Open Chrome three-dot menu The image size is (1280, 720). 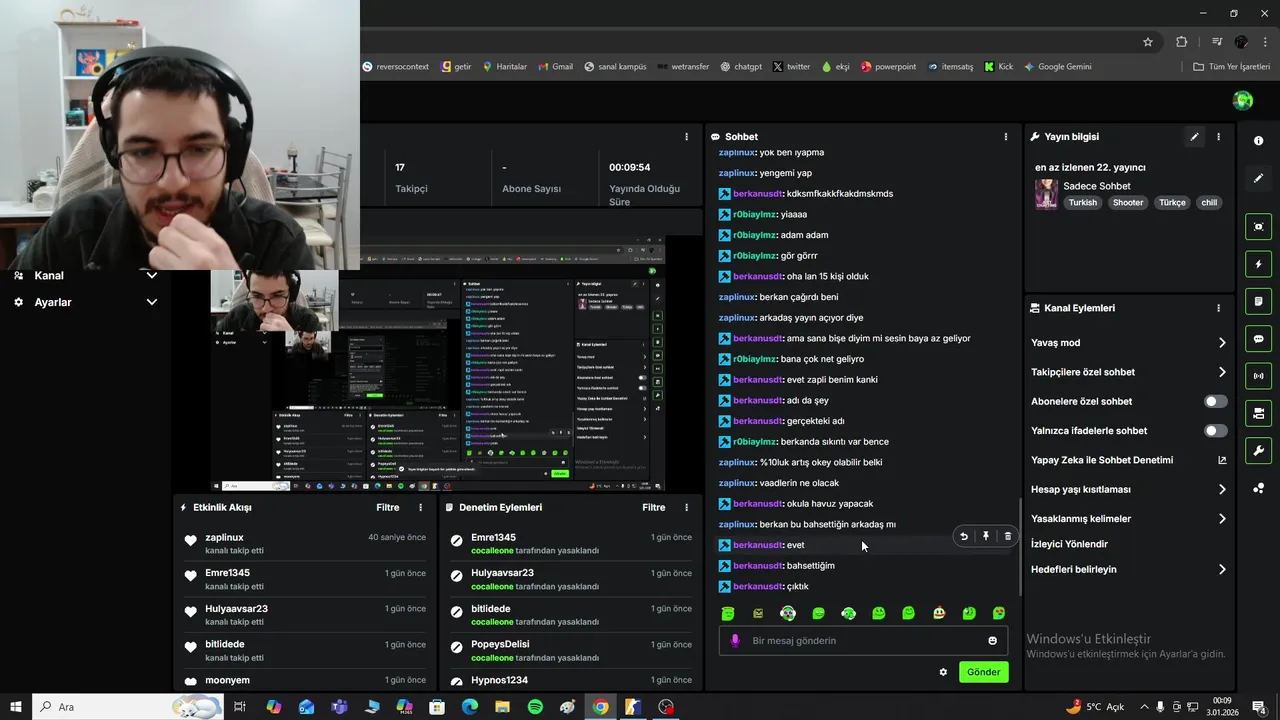(1265, 42)
